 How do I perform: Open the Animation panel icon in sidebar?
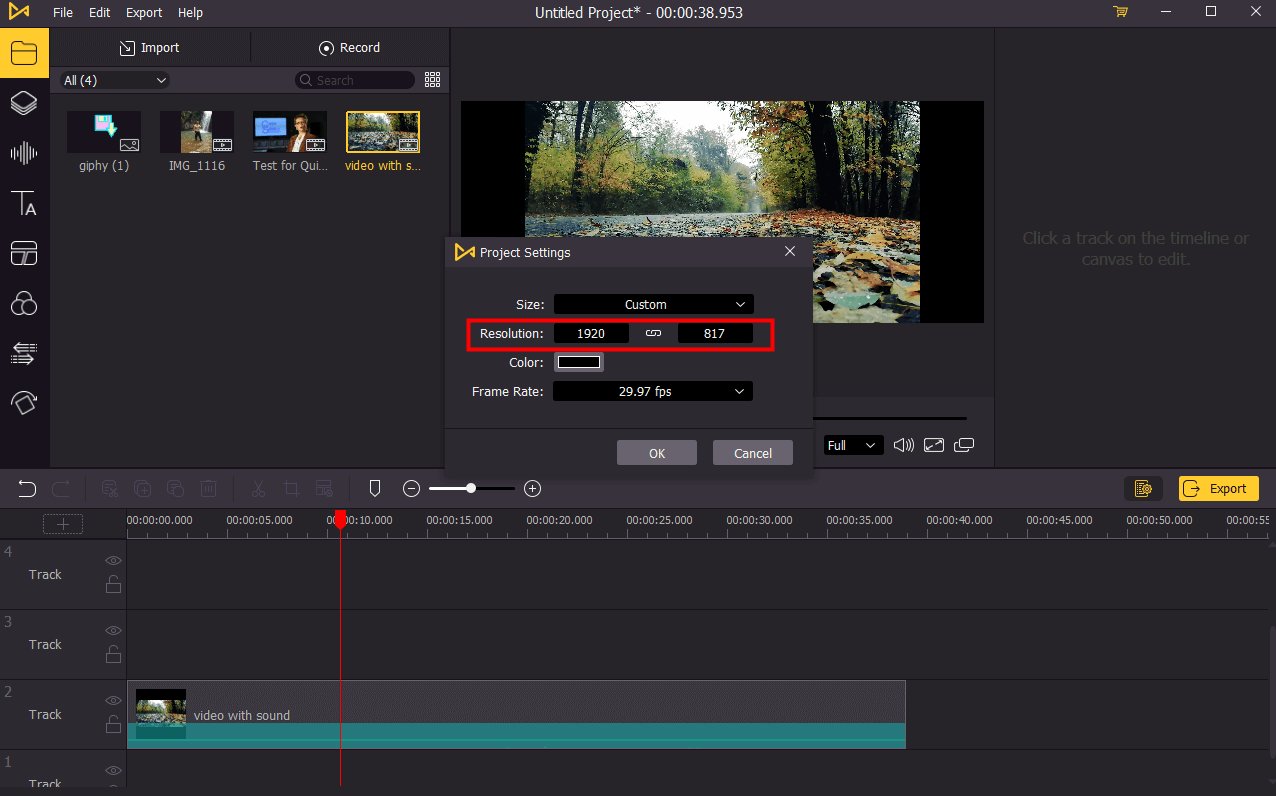click(x=24, y=403)
